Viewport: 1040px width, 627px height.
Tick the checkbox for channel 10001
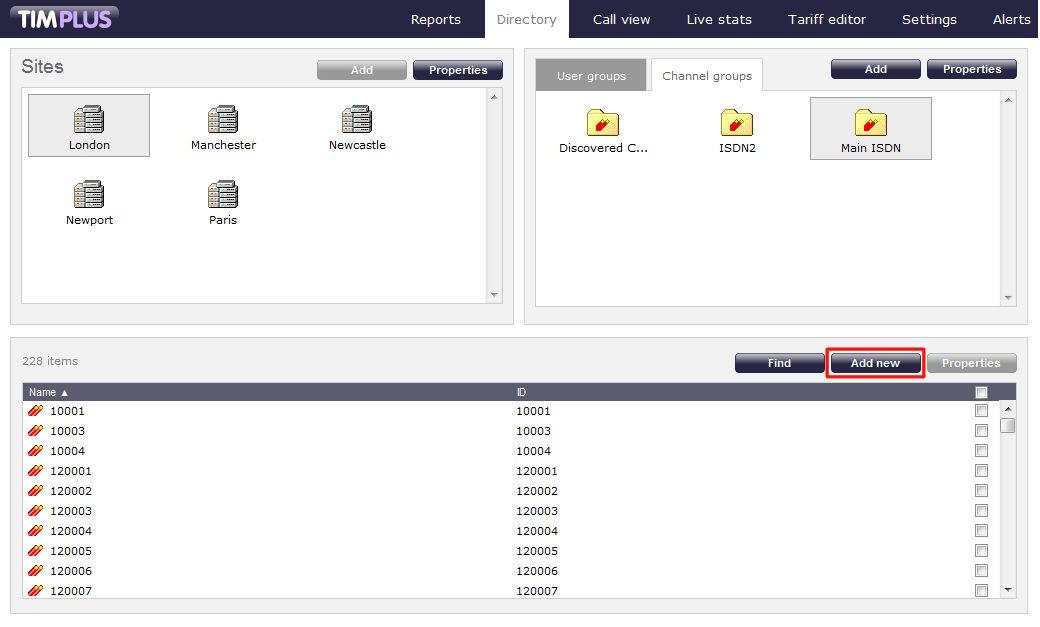click(981, 411)
